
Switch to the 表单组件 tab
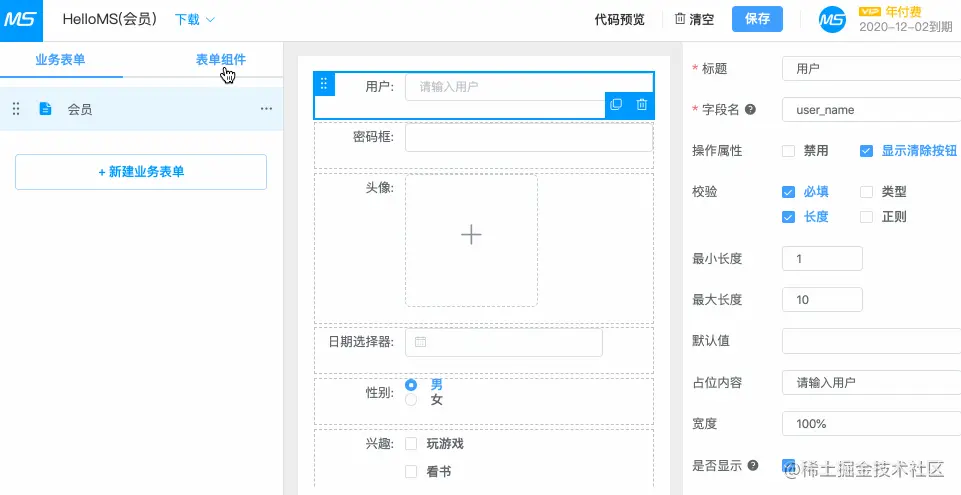221,60
